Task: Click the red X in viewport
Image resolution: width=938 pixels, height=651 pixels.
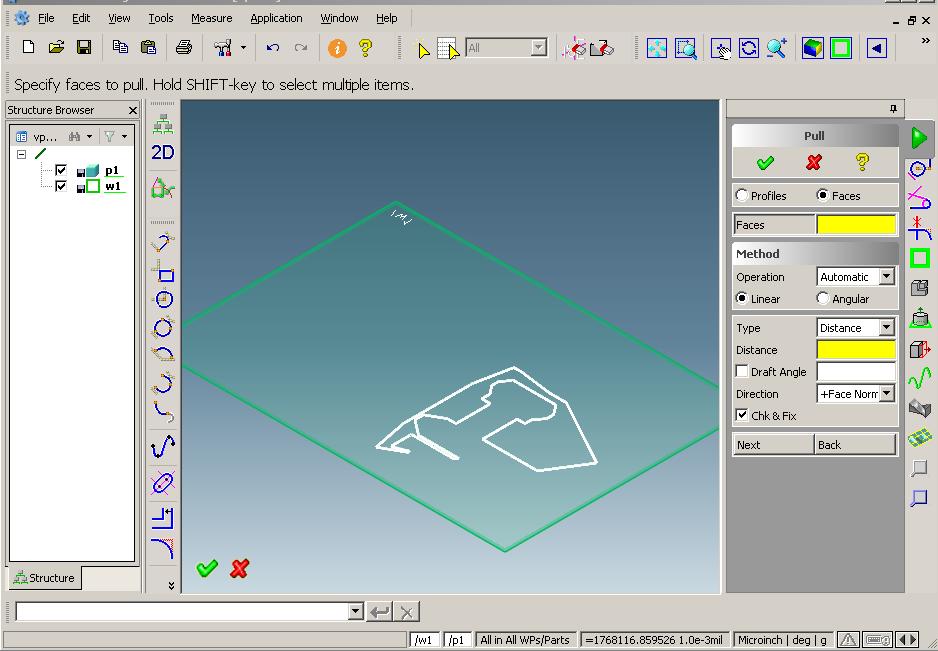Action: click(239, 568)
